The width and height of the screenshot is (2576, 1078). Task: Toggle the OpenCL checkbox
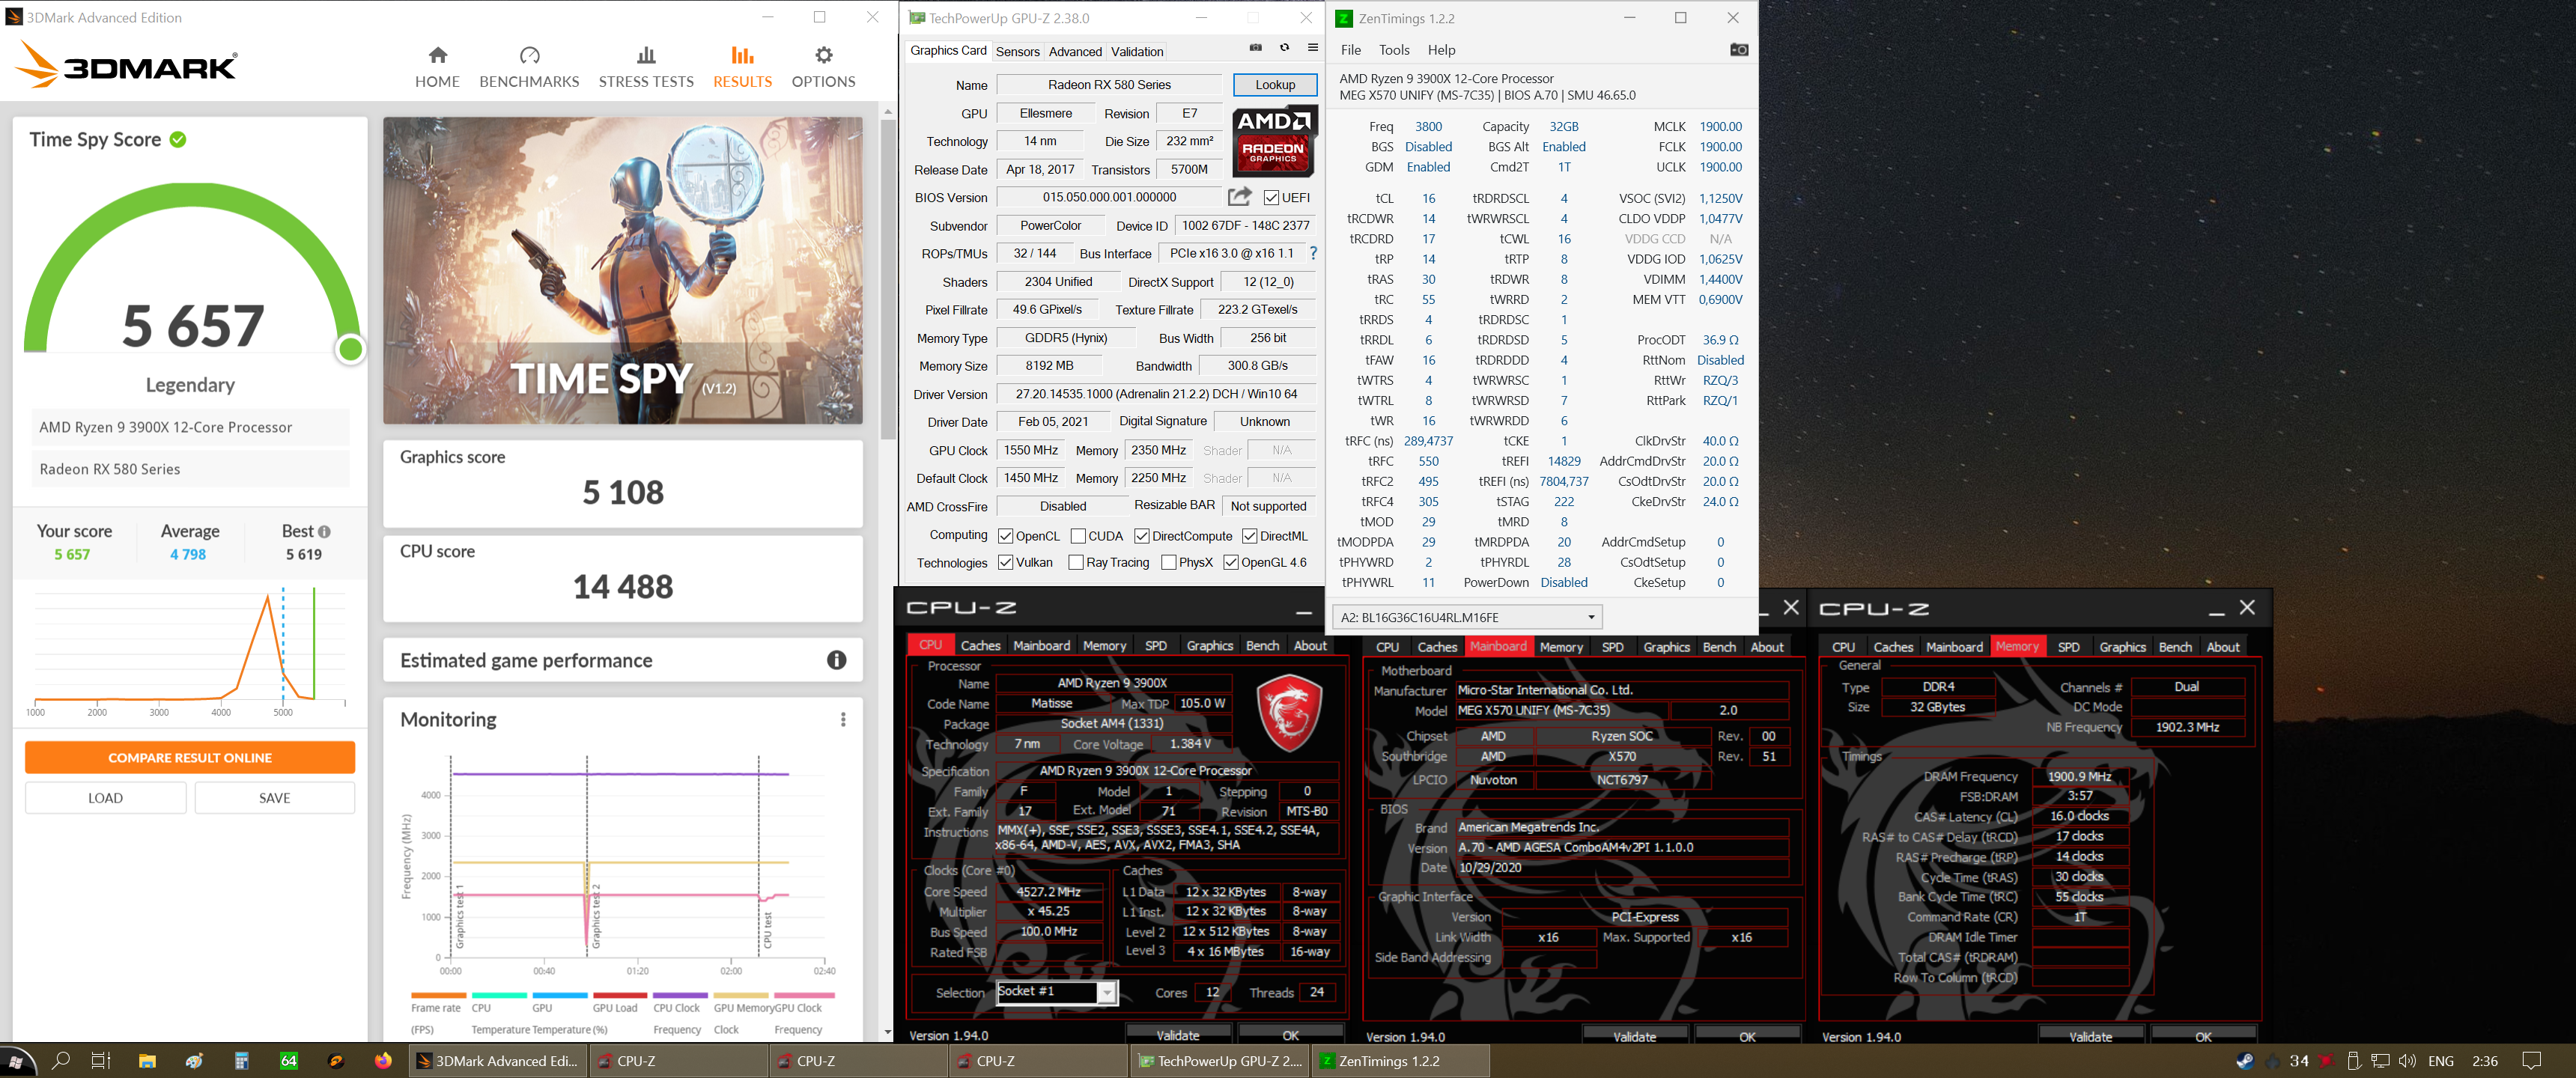(1006, 537)
